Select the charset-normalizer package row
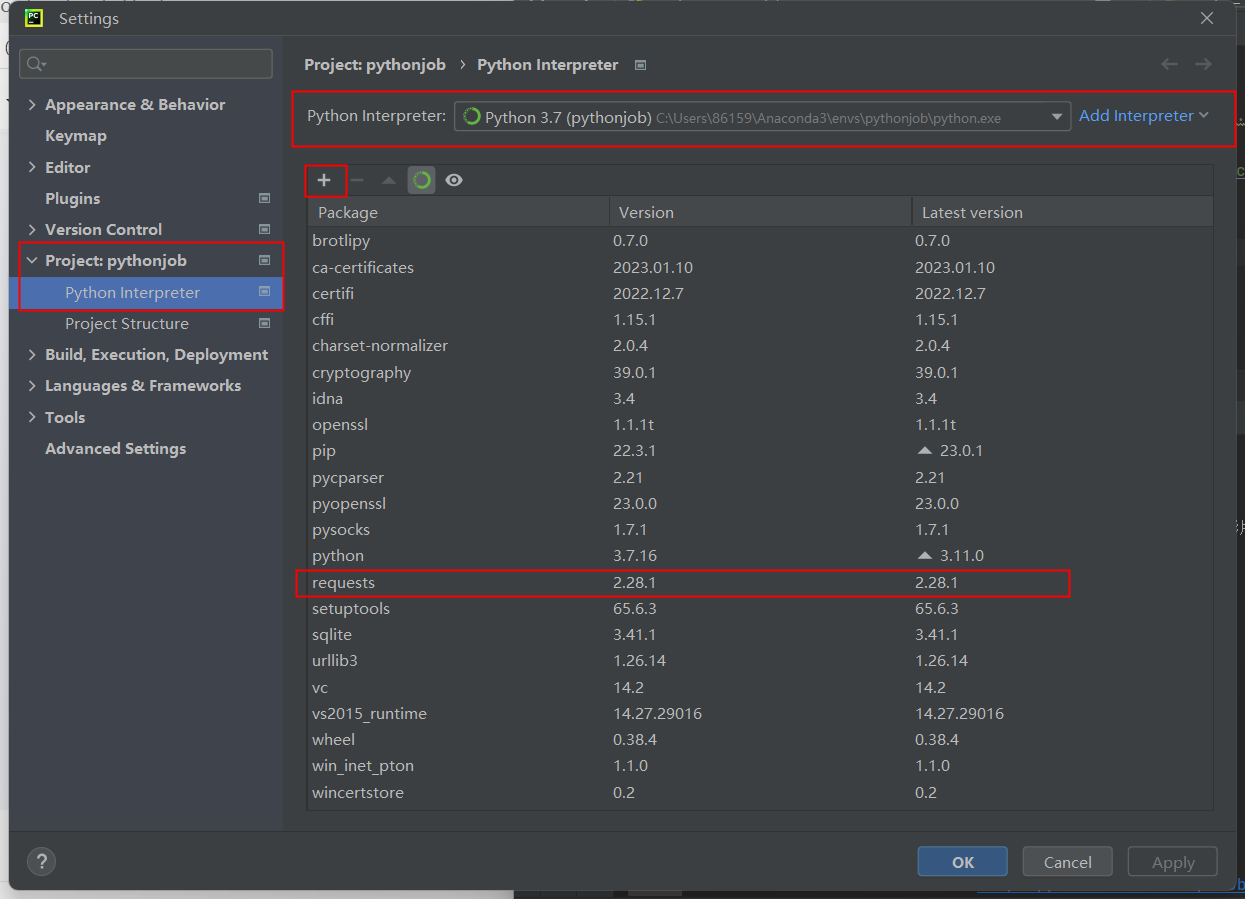This screenshot has height=899, width=1245. [760, 346]
